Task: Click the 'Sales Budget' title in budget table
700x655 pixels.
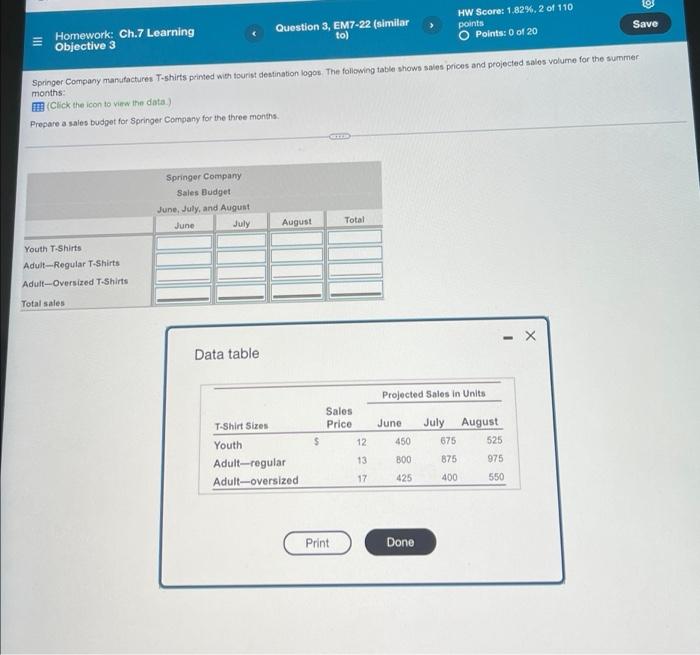Action: (204, 192)
